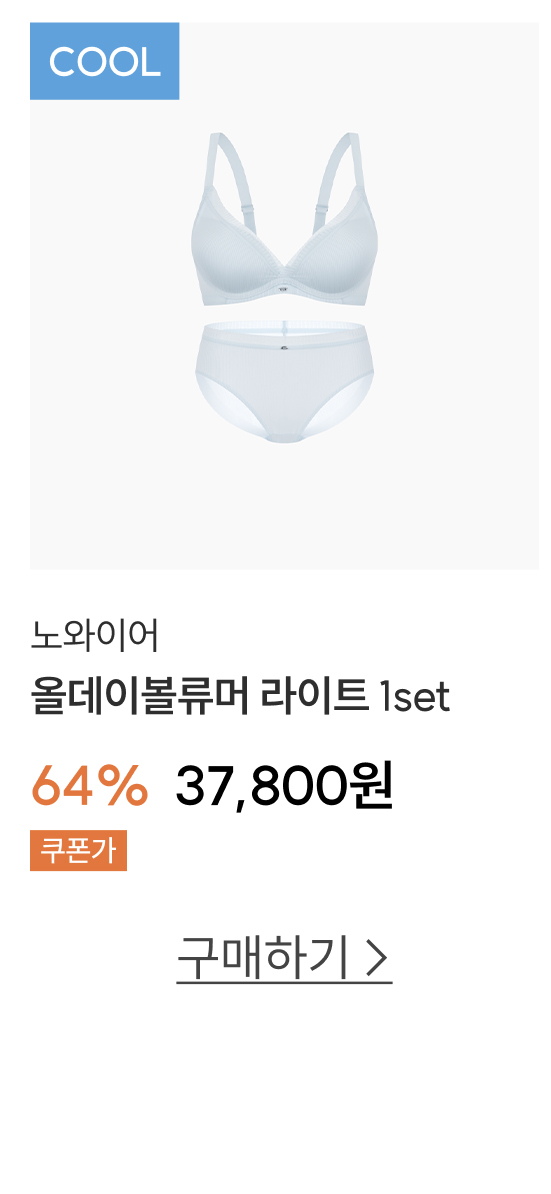Screen dimensions: 551x1194
Task: Select the light blue panty image
Action: (284, 382)
